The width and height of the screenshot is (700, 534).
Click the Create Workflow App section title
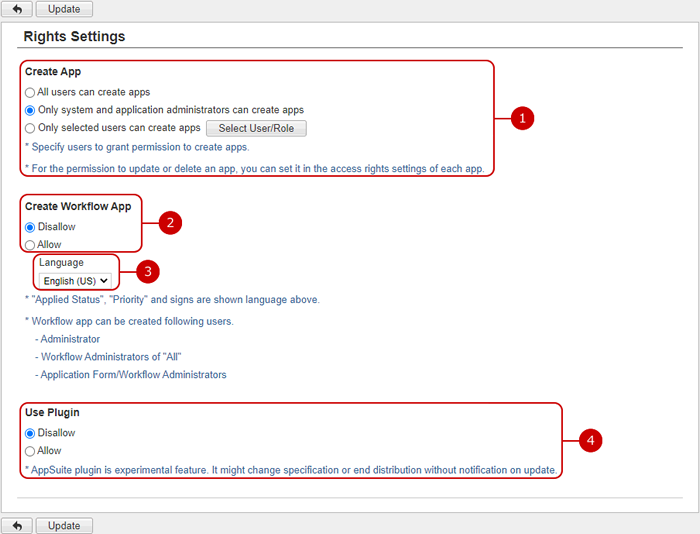tap(78, 206)
